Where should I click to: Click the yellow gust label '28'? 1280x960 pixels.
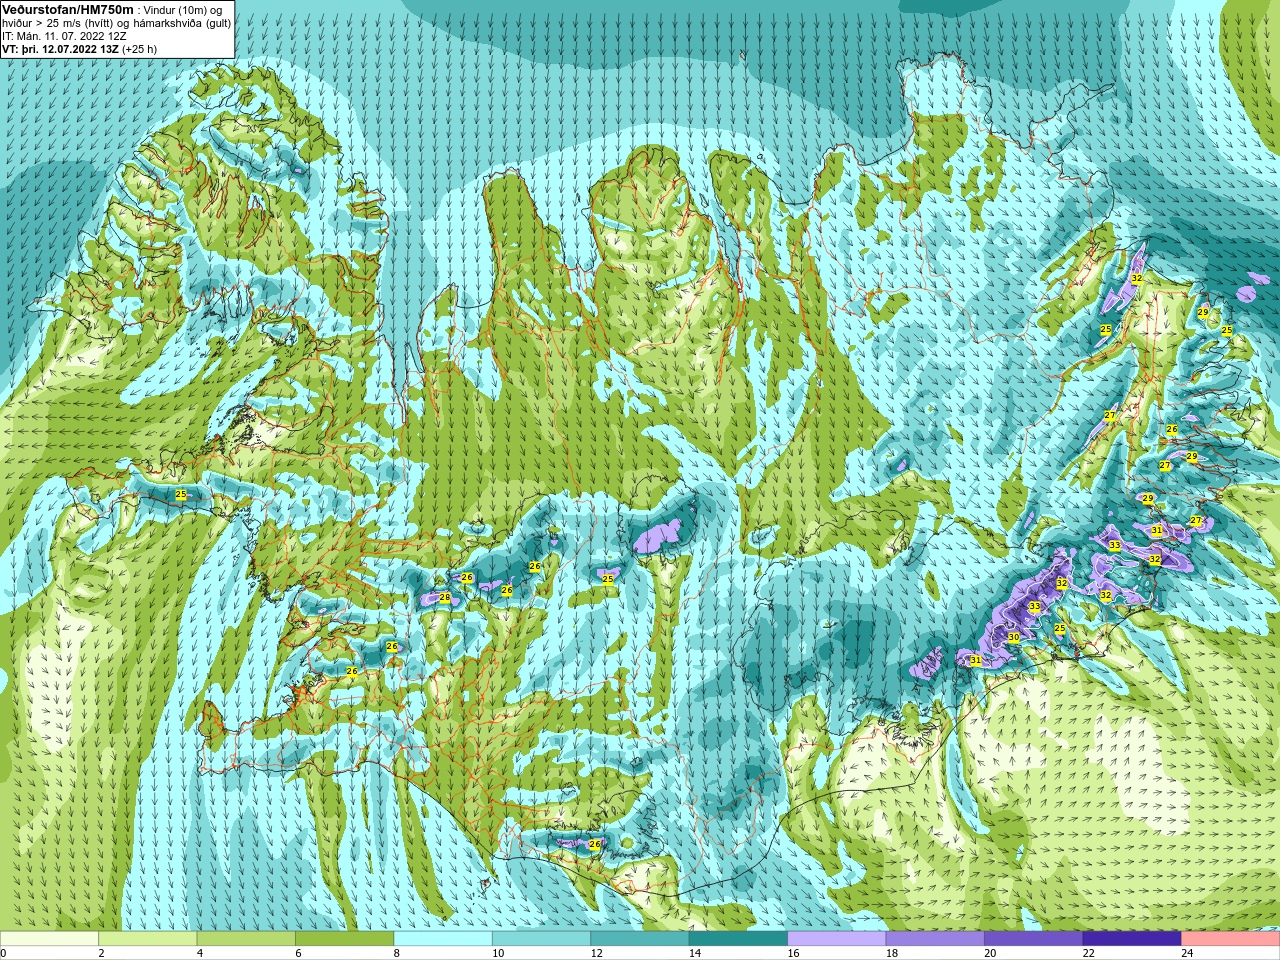pyautogui.click(x=445, y=598)
